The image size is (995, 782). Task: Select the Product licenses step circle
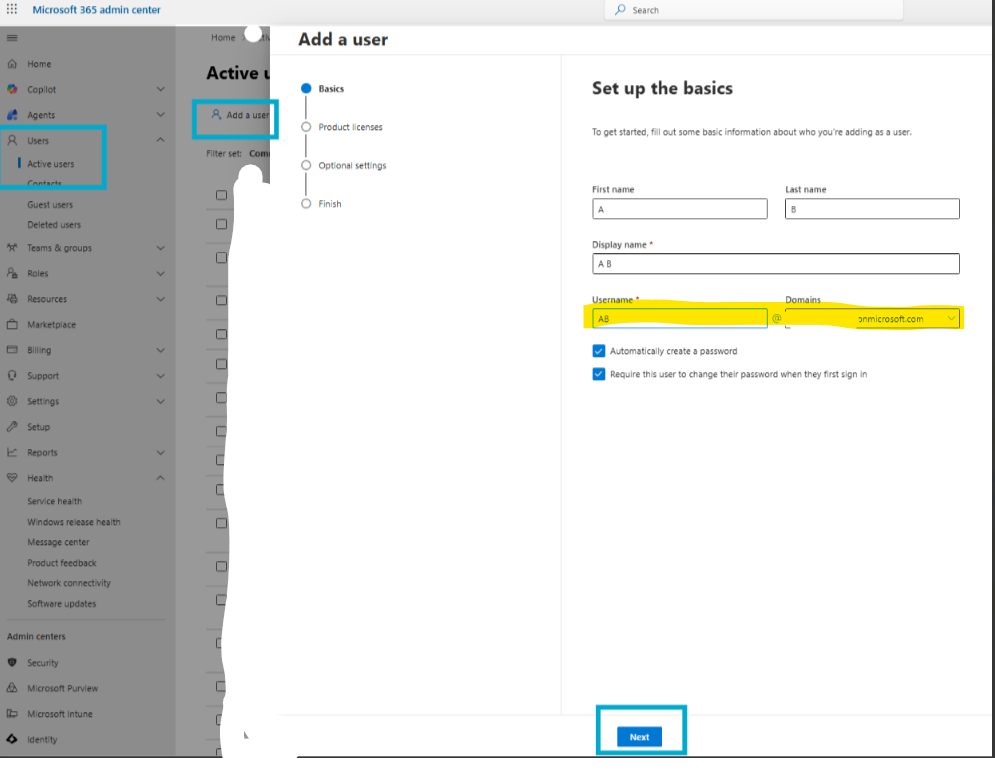[x=306, y=127]
